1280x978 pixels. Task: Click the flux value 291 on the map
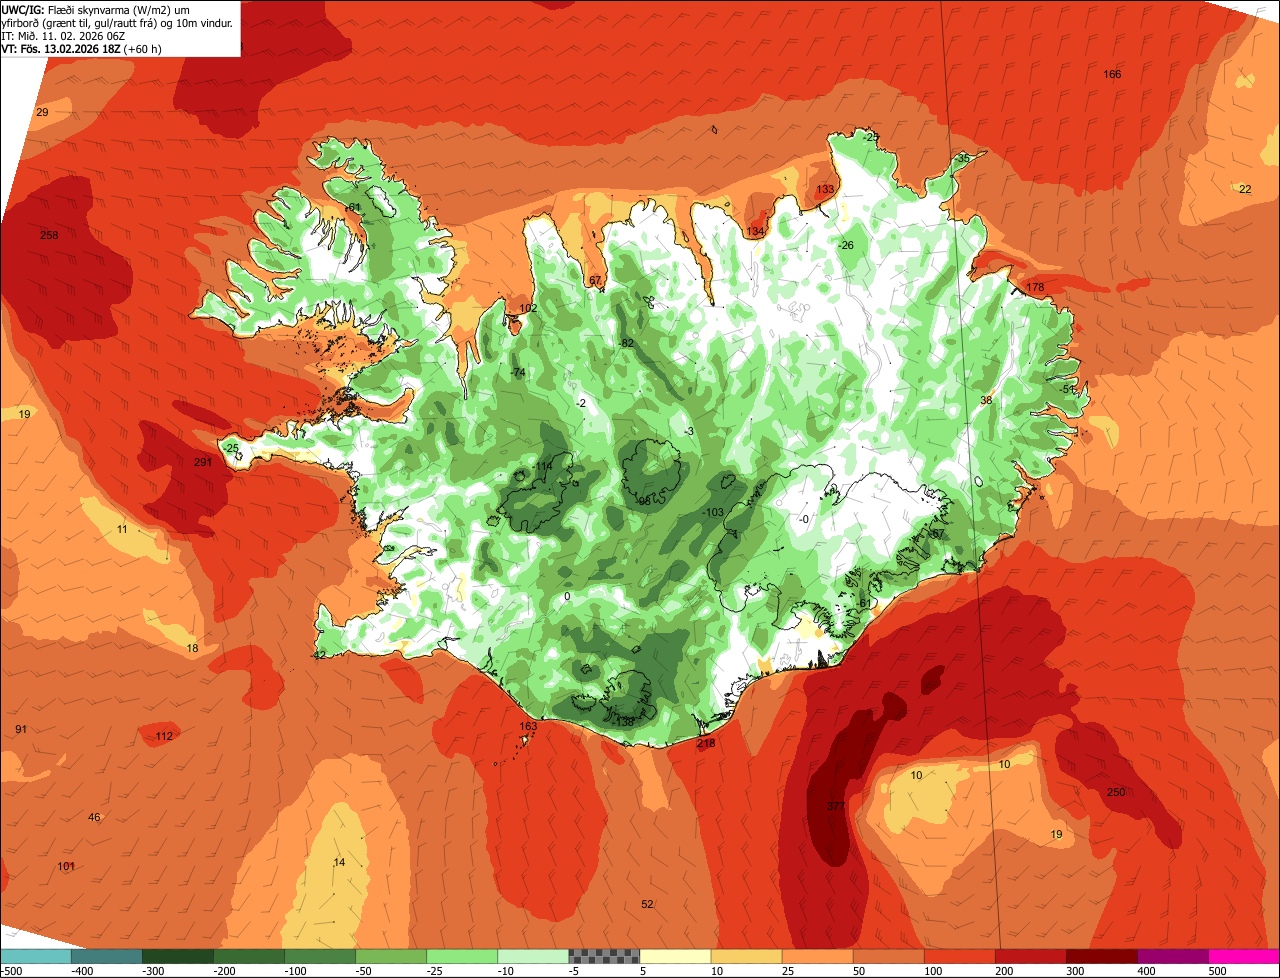click(x=203, y=462)
